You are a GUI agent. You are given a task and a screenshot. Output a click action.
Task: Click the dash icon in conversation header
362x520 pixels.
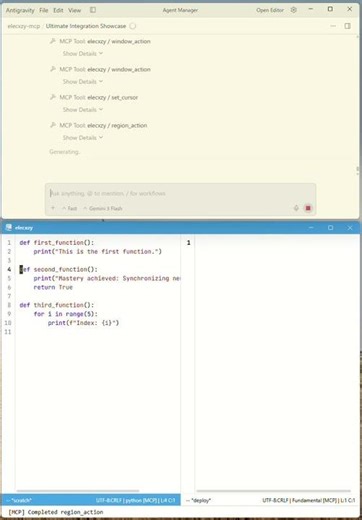tap(333, 26)
